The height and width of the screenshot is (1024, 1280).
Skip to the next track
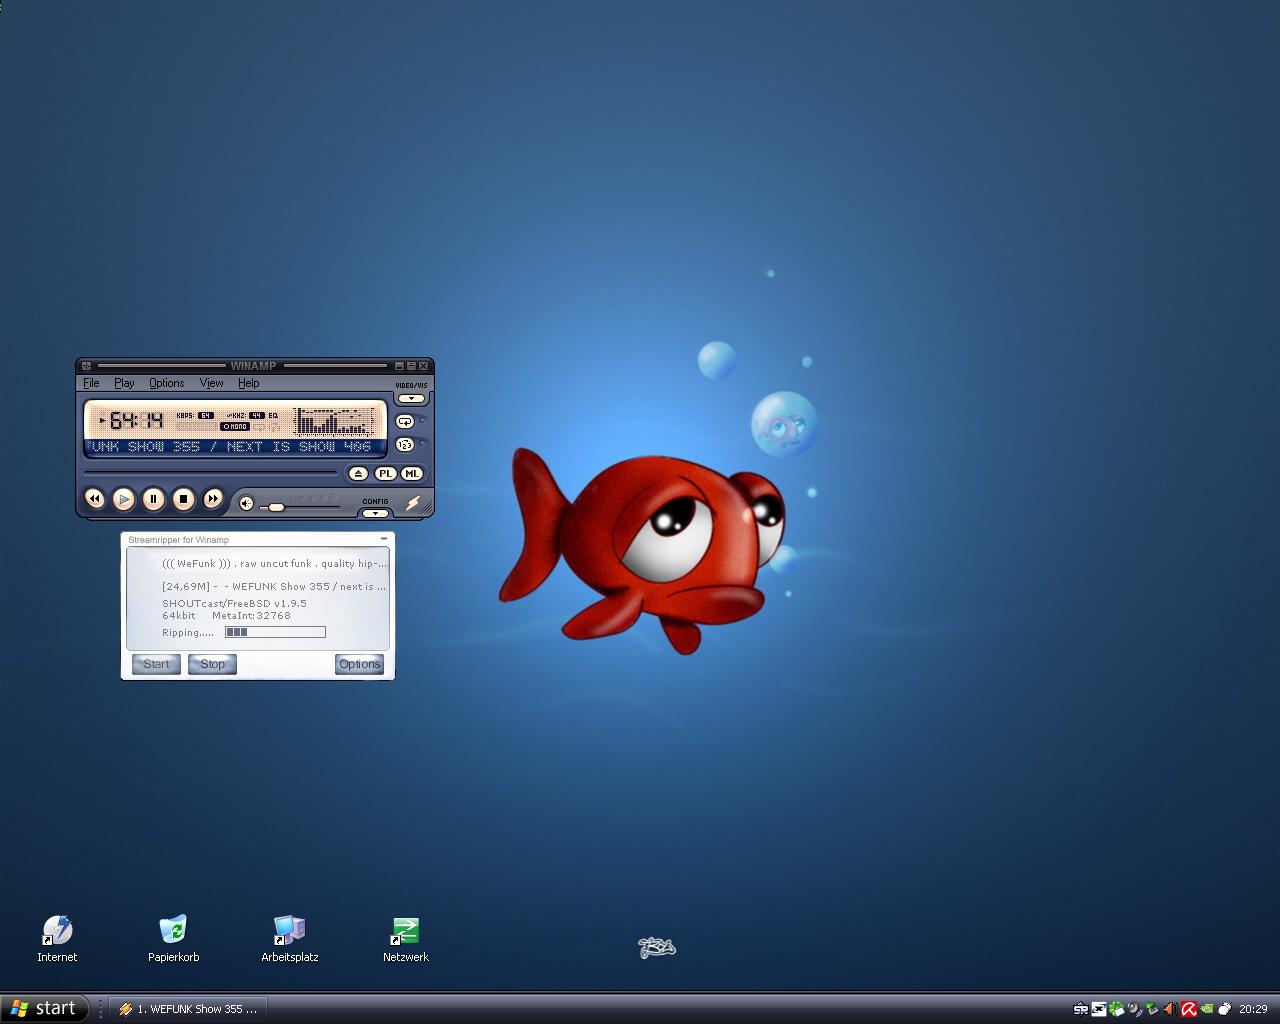pyautogui.click(x=213, y=498)
